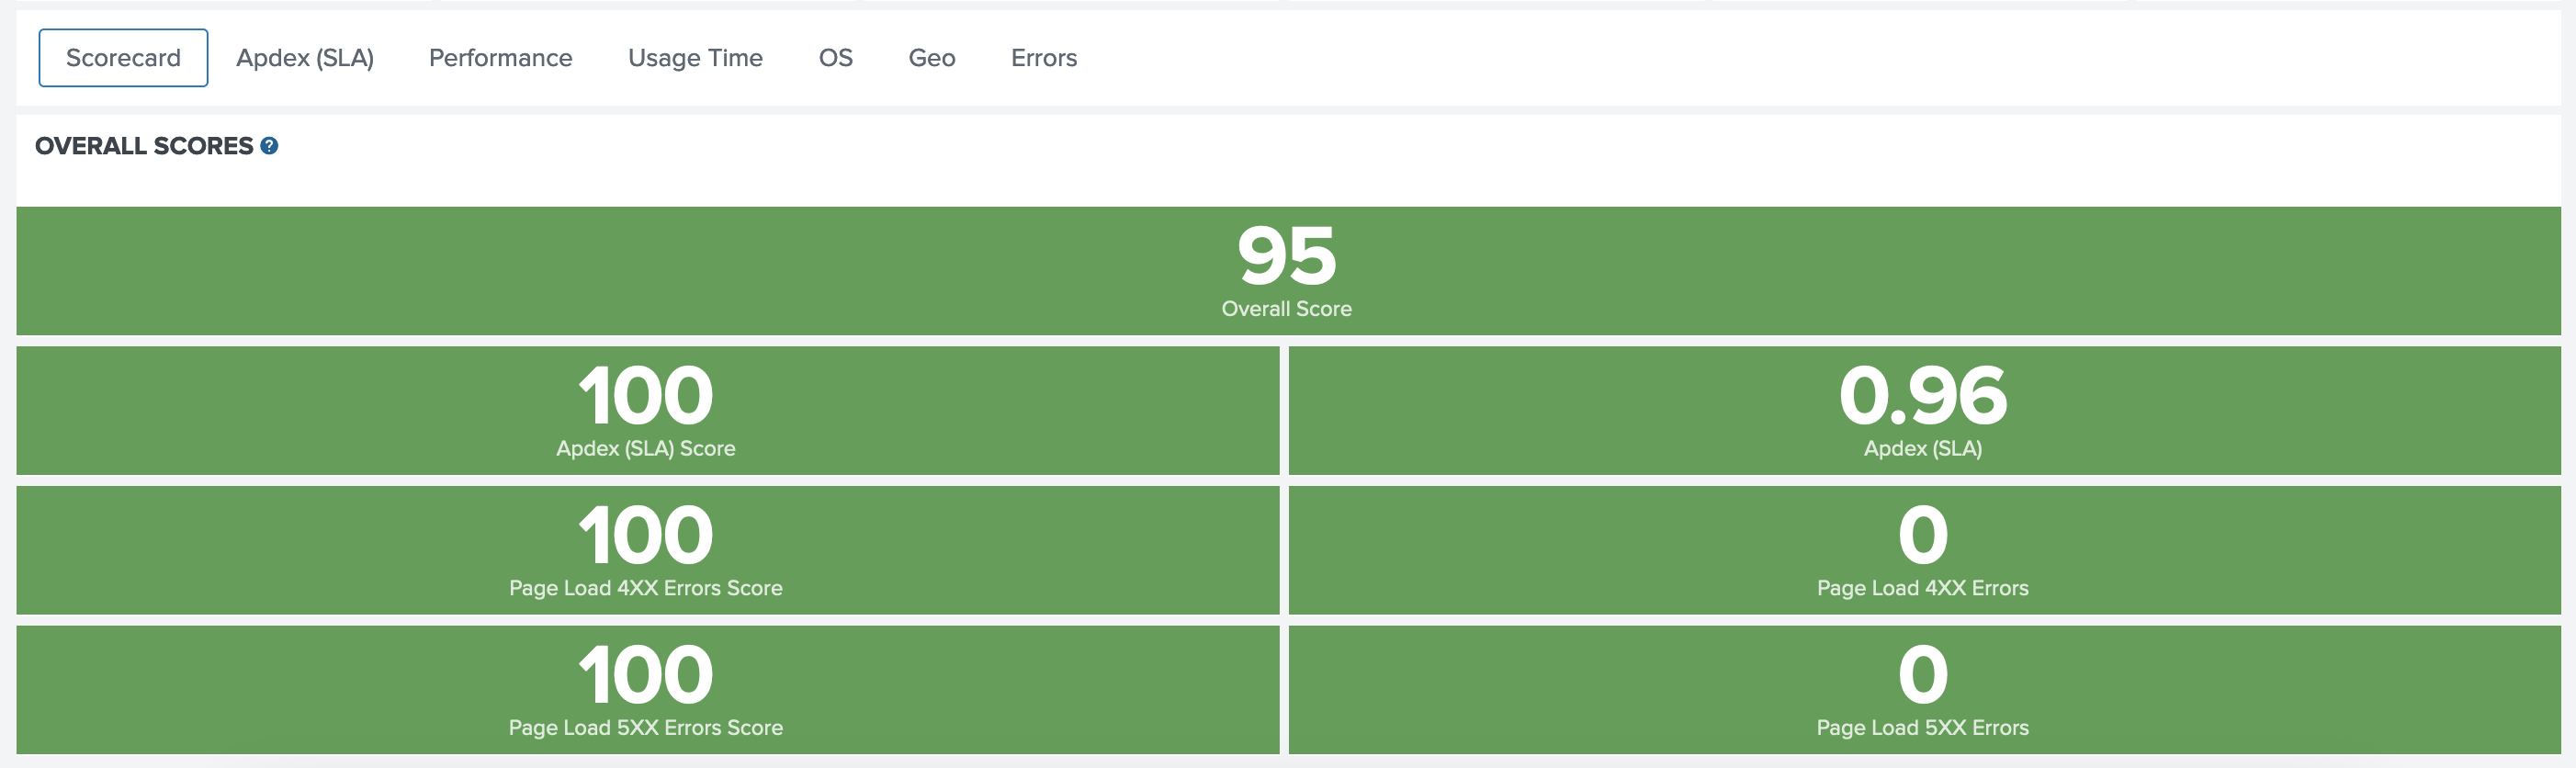This screenshot has width=2576, height=768.
Task: Open the Geo tab
Action: click(931, 58)
